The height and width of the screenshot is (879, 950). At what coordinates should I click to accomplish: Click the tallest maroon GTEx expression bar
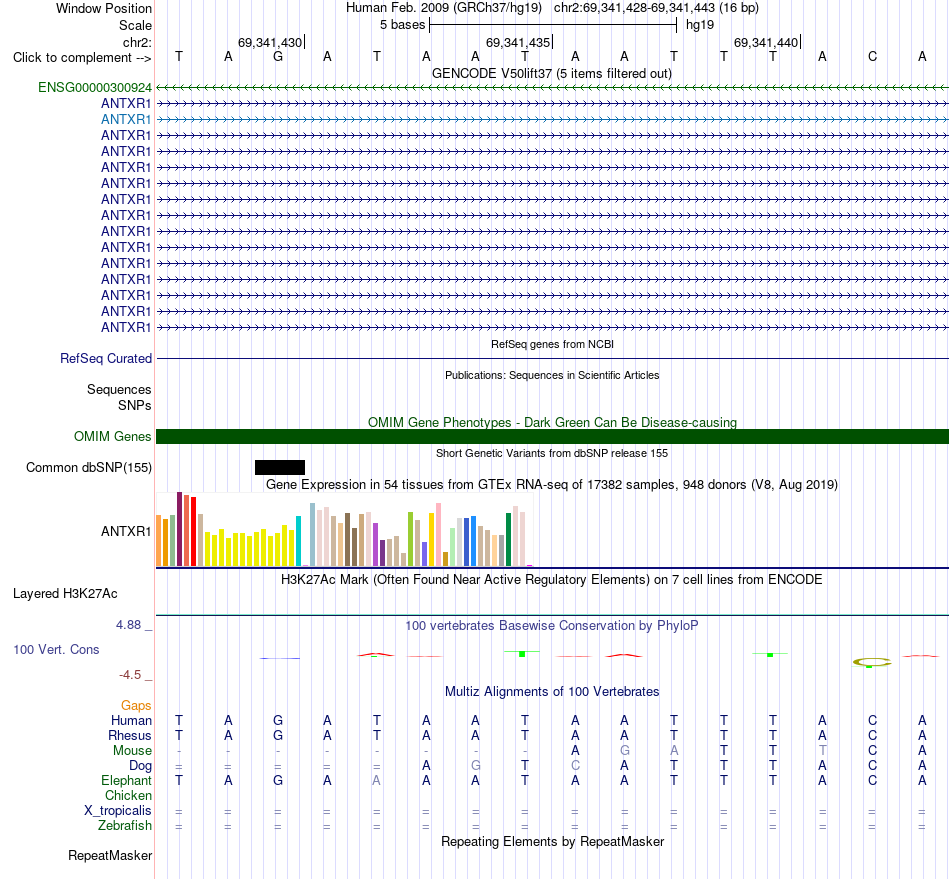179,529
